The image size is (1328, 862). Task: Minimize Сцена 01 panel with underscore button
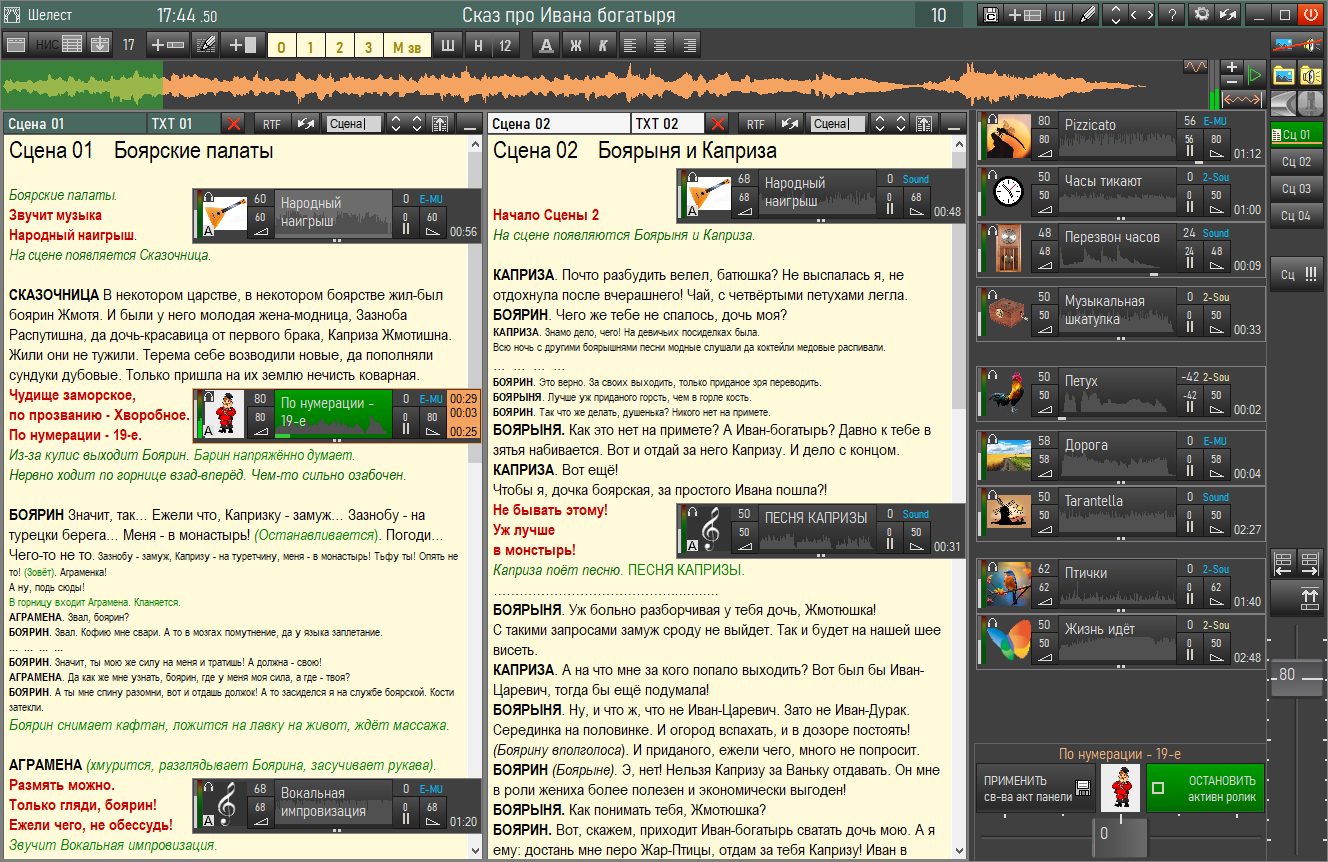tap(468, 124)
